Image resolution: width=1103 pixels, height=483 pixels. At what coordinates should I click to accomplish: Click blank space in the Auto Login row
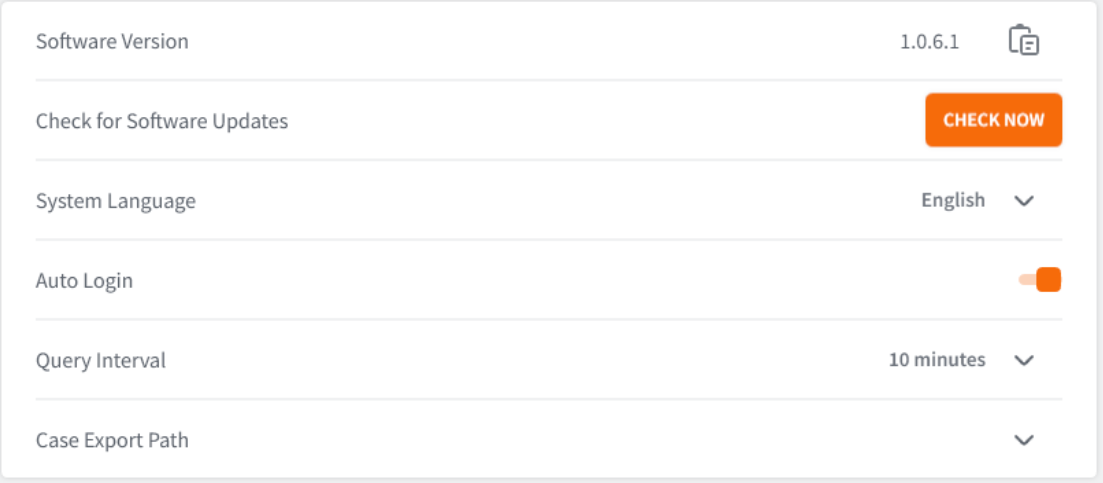click(563, 281)
